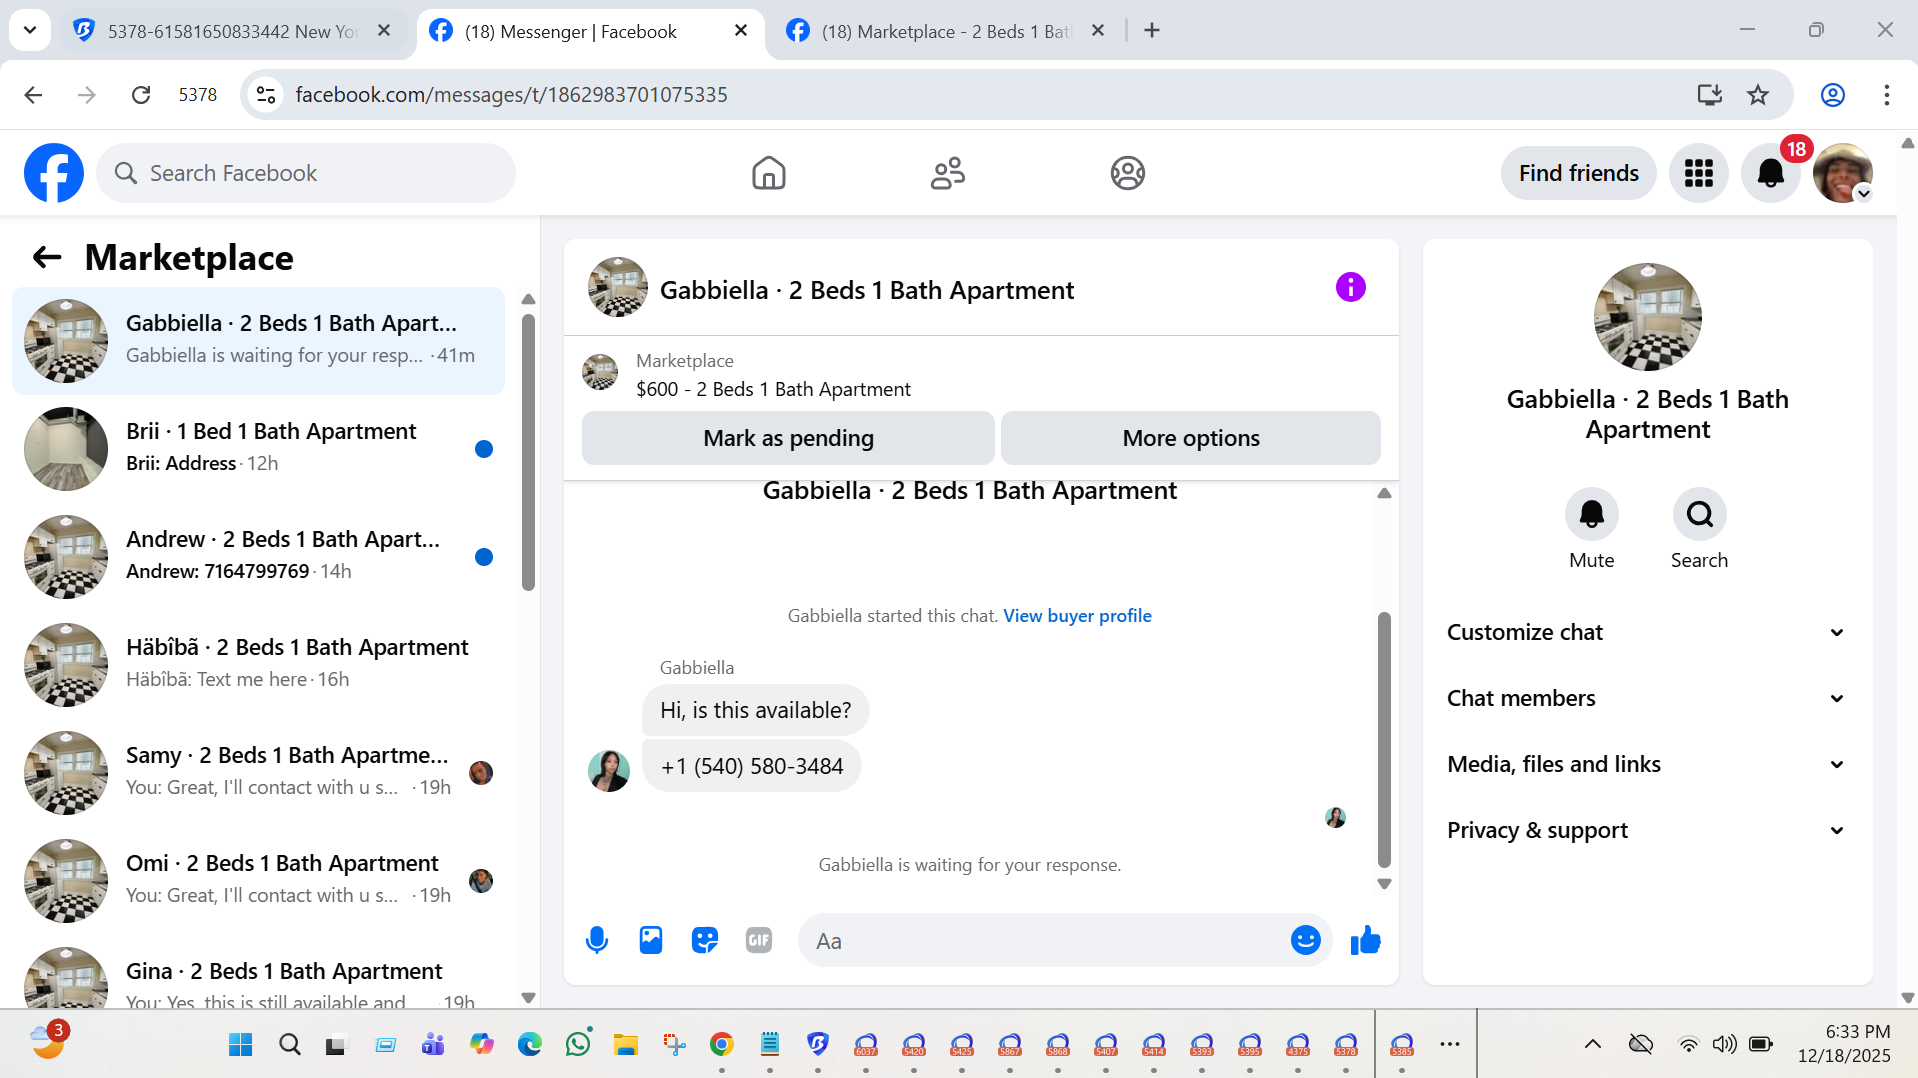Open the Windows Start menu
Viewport: 1918px width, 1078px height.
(x=241, y=1045)
